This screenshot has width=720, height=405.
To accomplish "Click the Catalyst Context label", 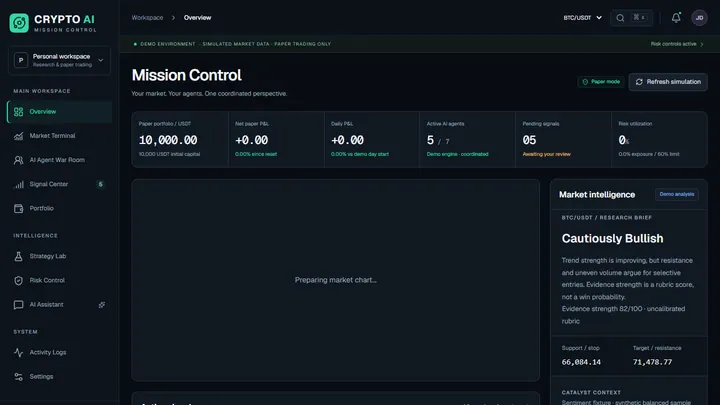I will point(591,393).
